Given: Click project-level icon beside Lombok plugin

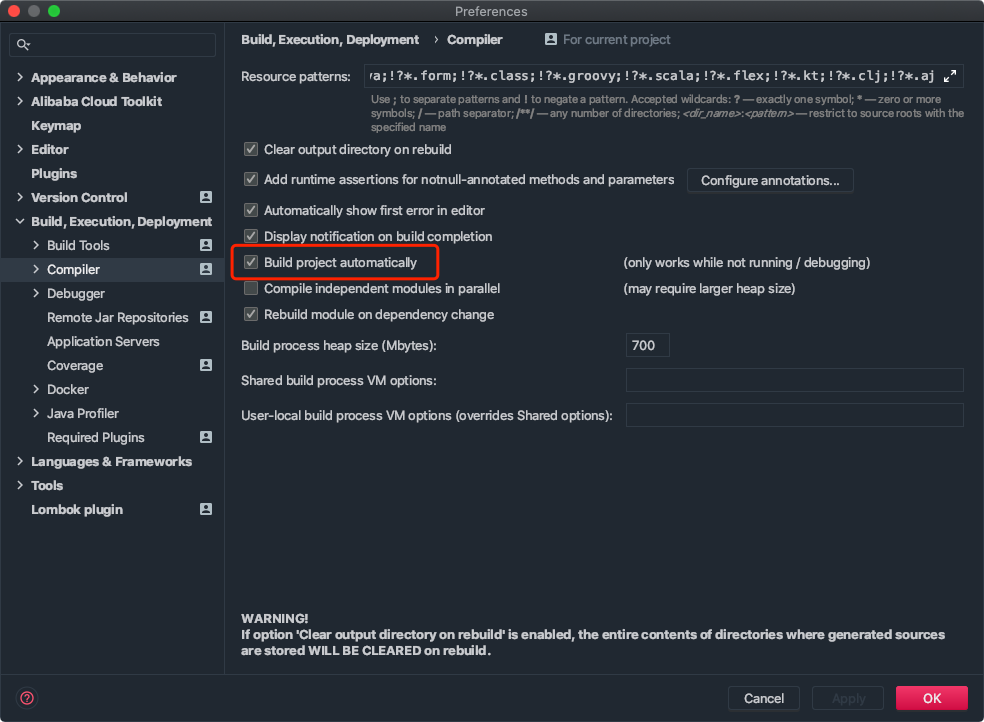Looking at the screenshot, I should (x=206, y=509).
